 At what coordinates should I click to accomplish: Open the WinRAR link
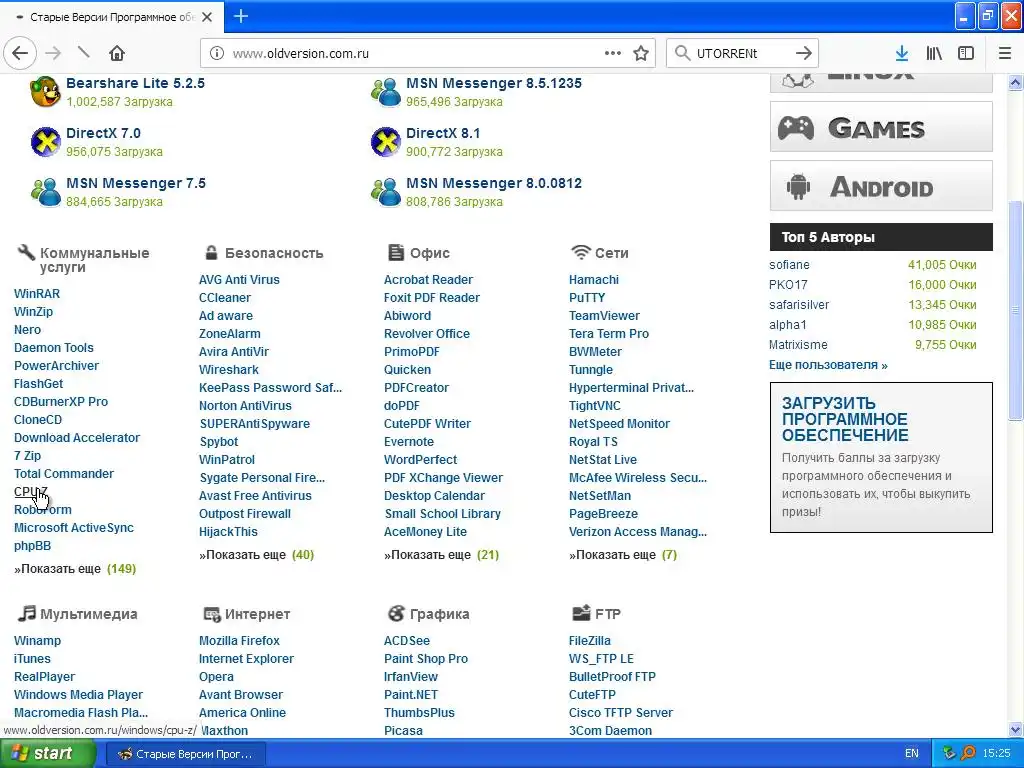point(37,294)
